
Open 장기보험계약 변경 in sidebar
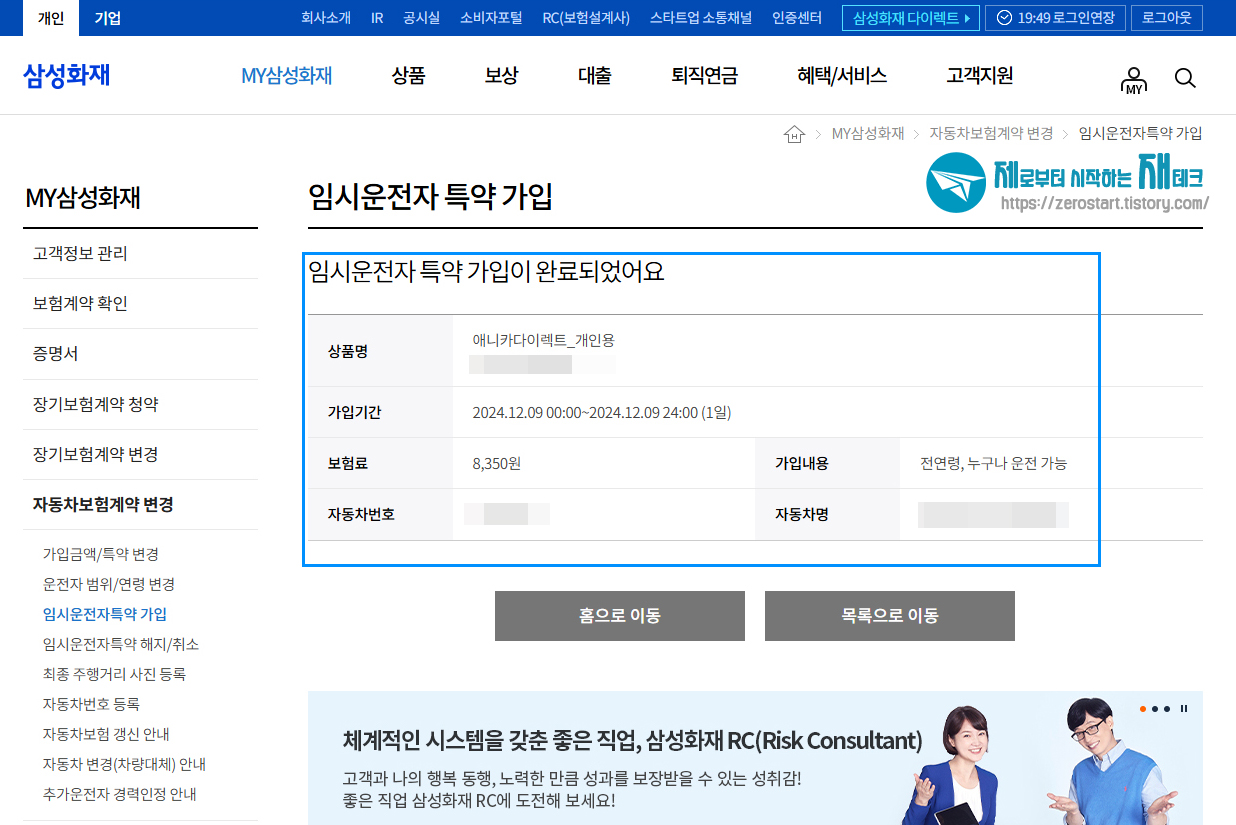coord(140,455)
